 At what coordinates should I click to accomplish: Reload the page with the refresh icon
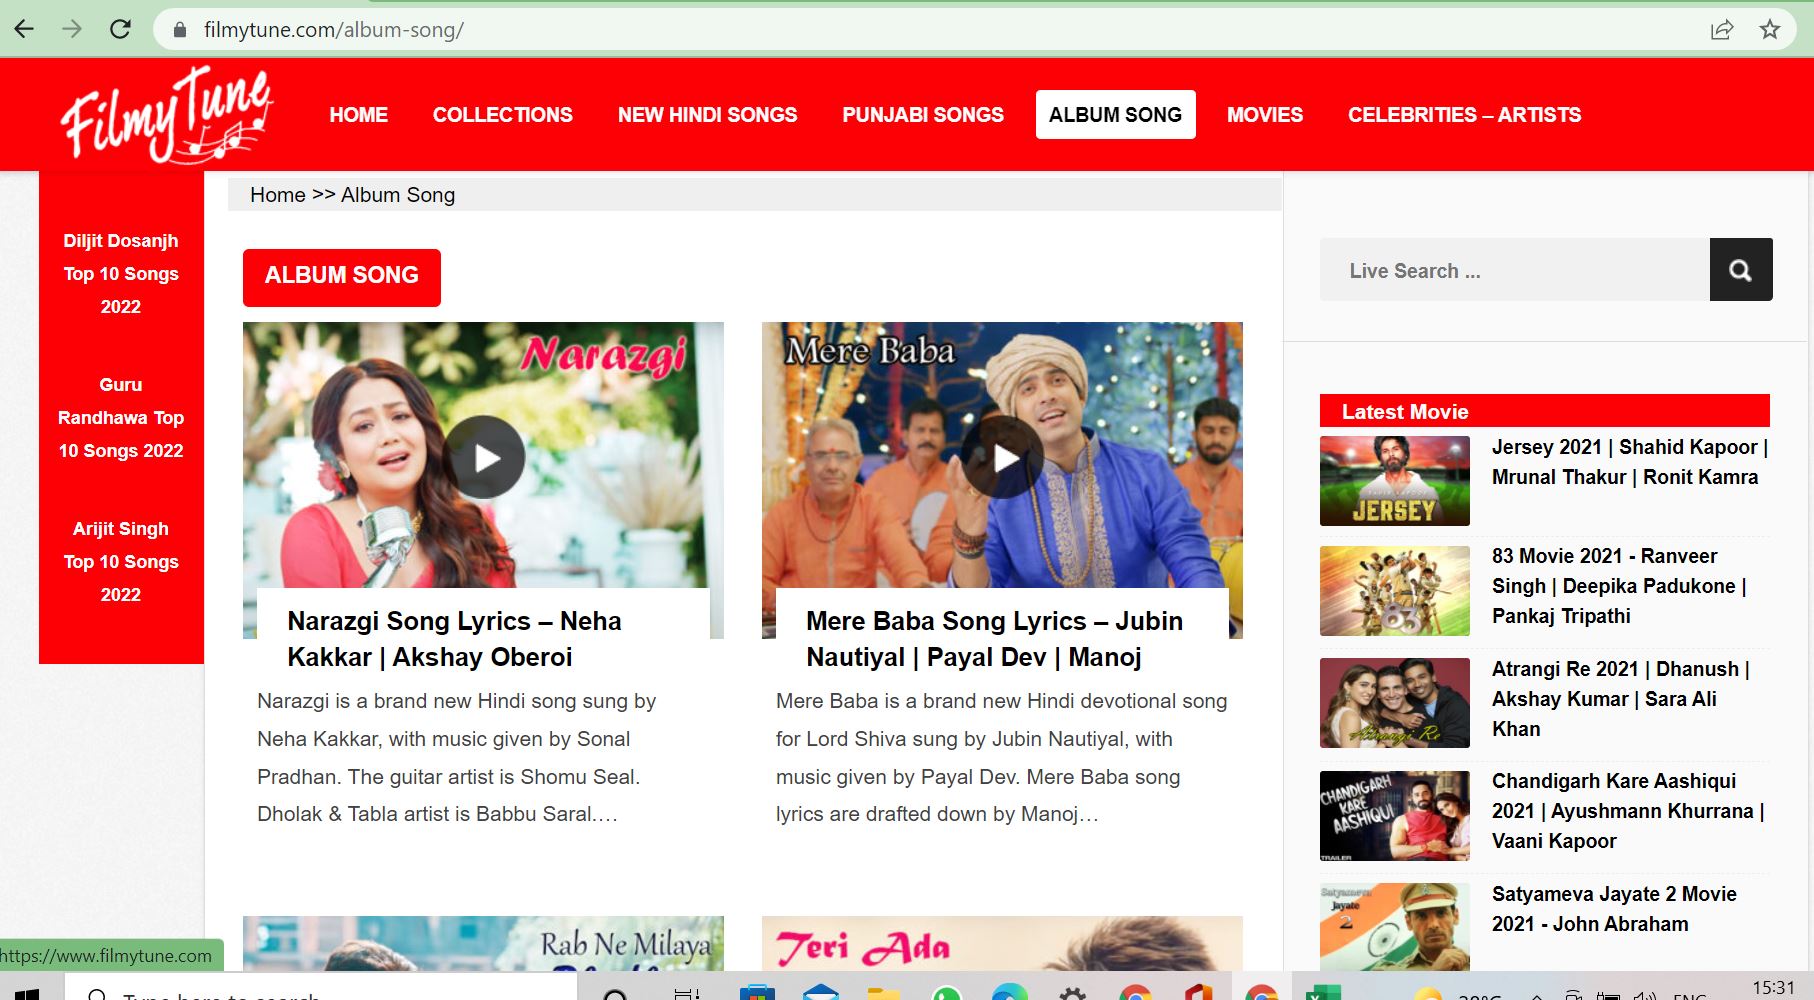120,29
